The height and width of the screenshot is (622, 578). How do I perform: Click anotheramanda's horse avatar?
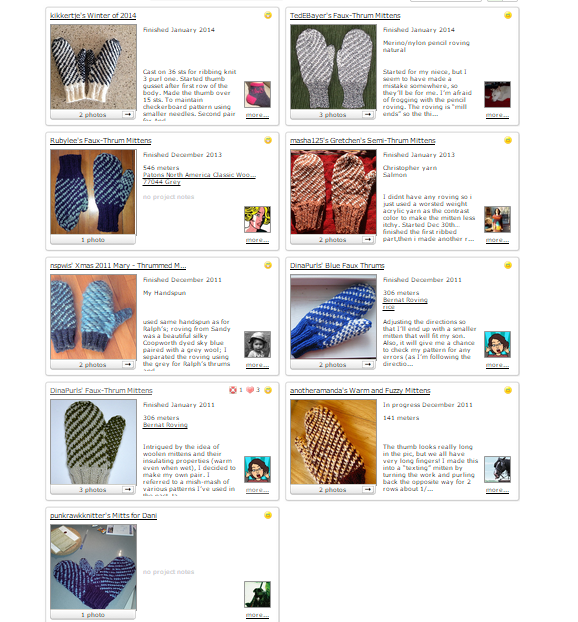(x=497, y=469)
